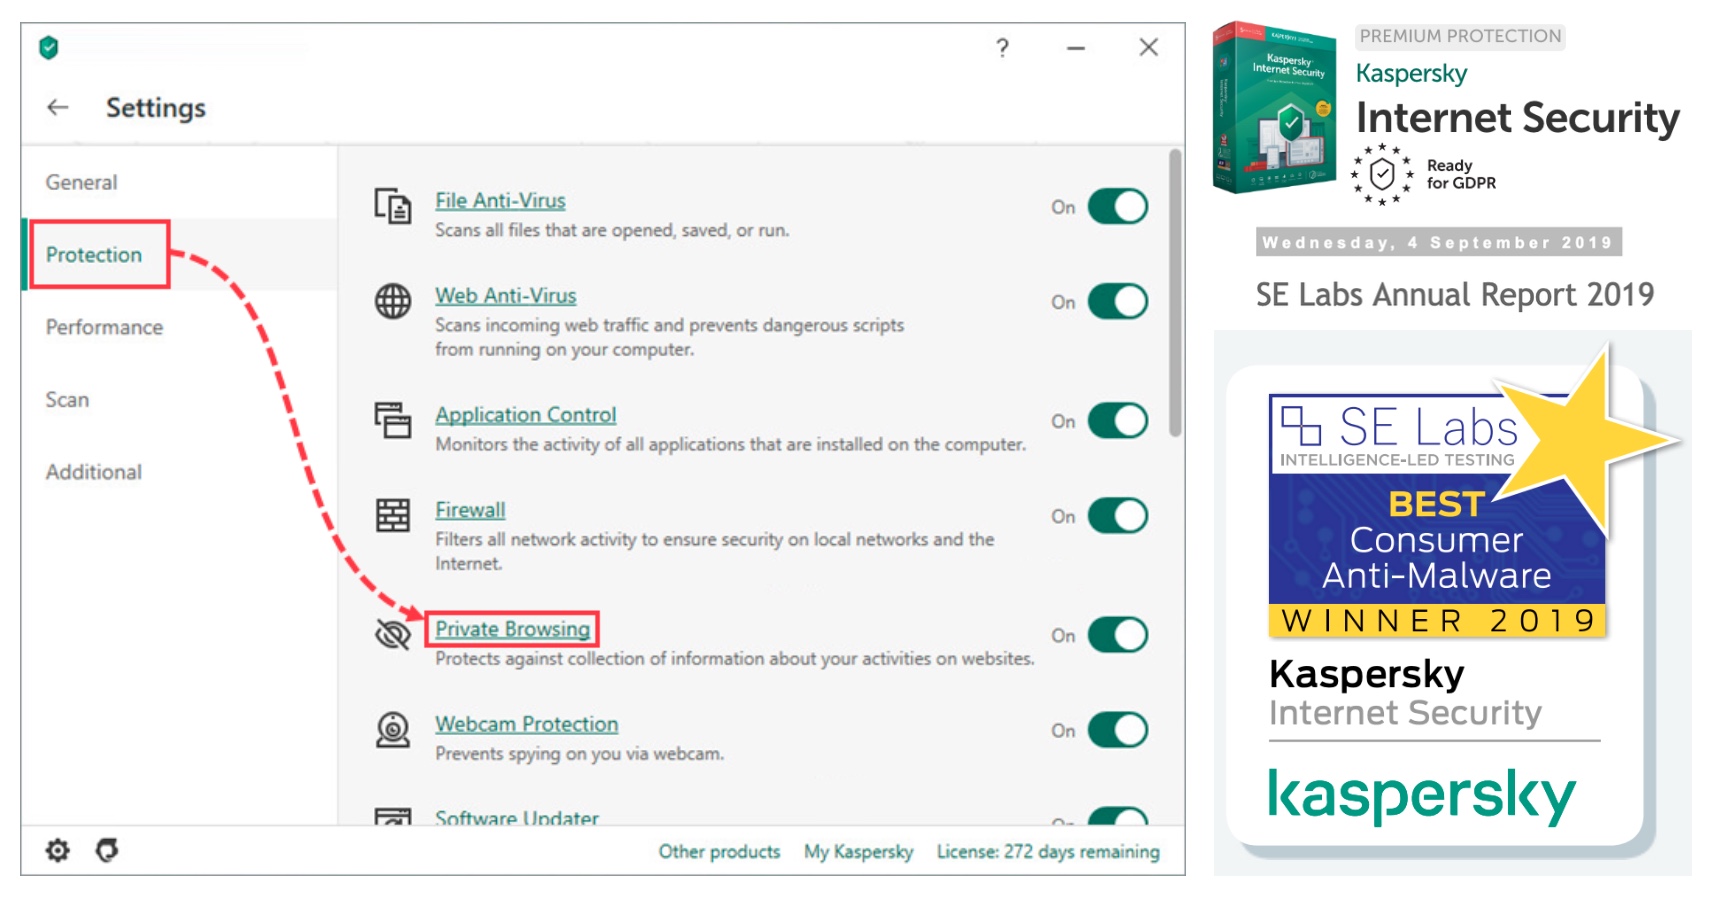Viewport: 1714px width, 898px height.
Task: Click the File Anti-Virus documents icon
Action: (x=393, y=206)
